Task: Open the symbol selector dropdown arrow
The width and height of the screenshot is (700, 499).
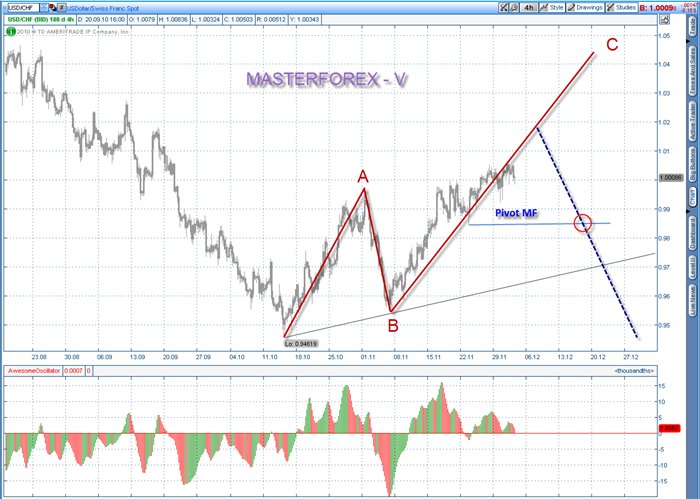Action: (x=44, y=8)
